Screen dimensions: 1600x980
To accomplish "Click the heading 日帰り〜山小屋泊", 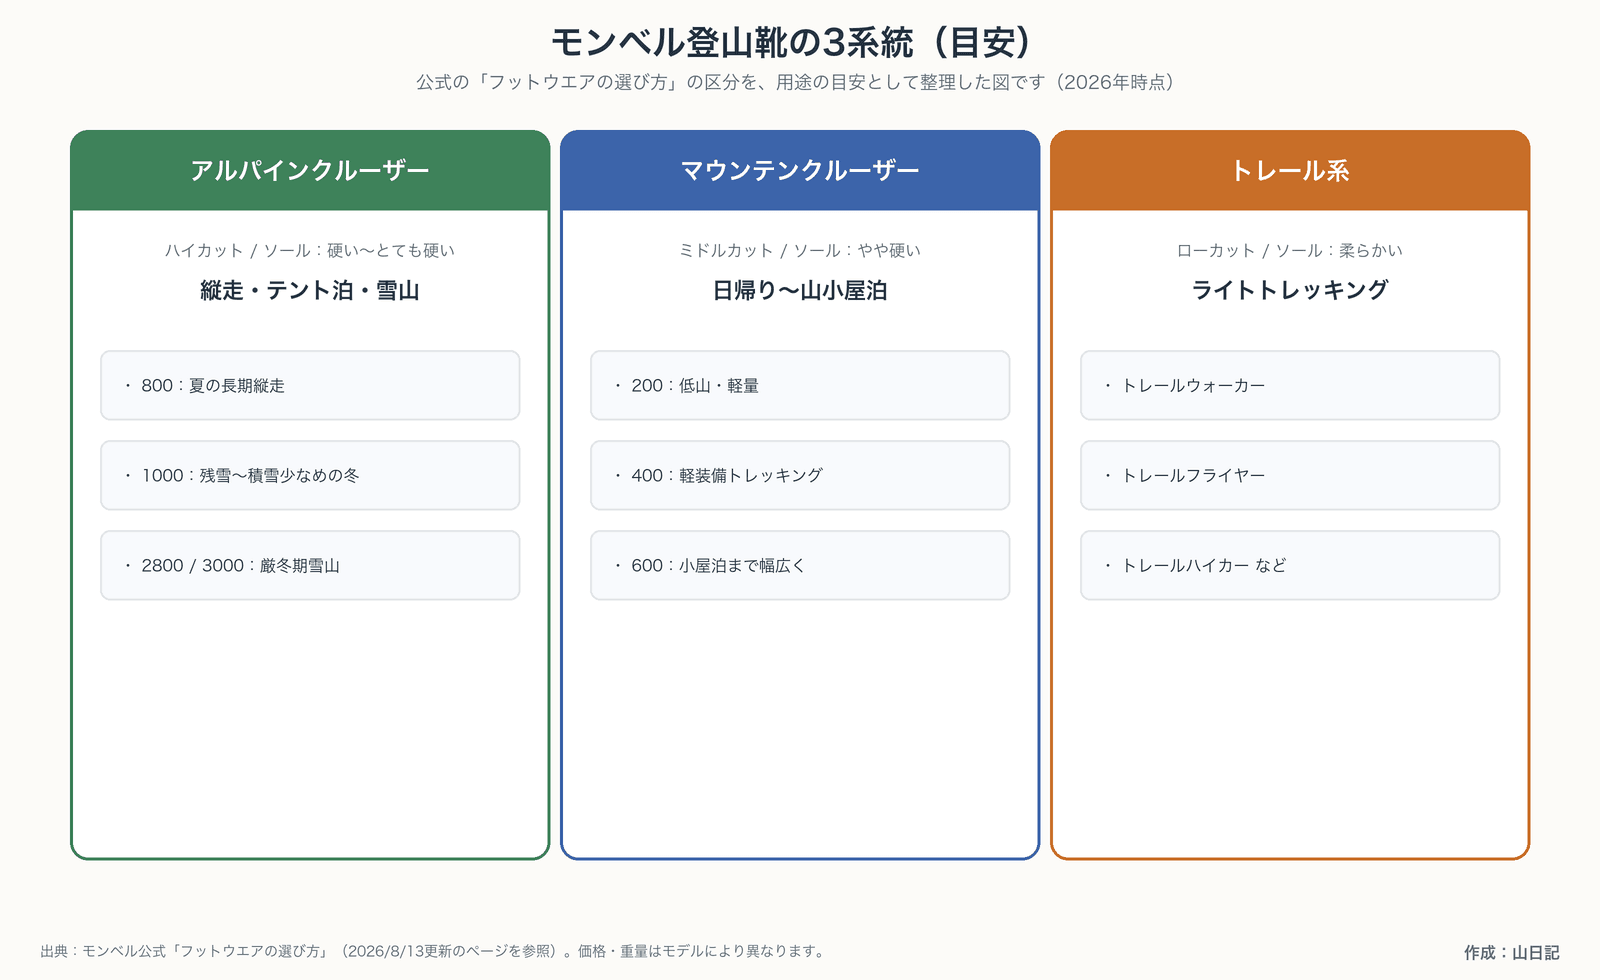I will click(x=800, y=291).
